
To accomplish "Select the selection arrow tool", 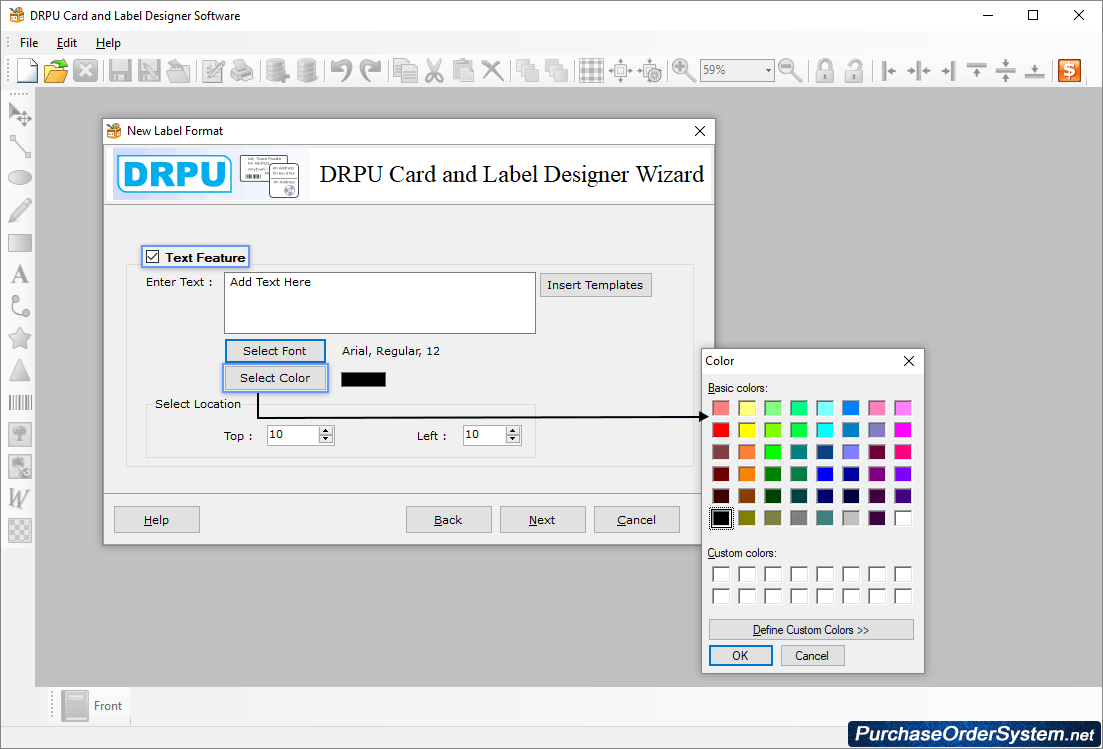I will point(20,115).
